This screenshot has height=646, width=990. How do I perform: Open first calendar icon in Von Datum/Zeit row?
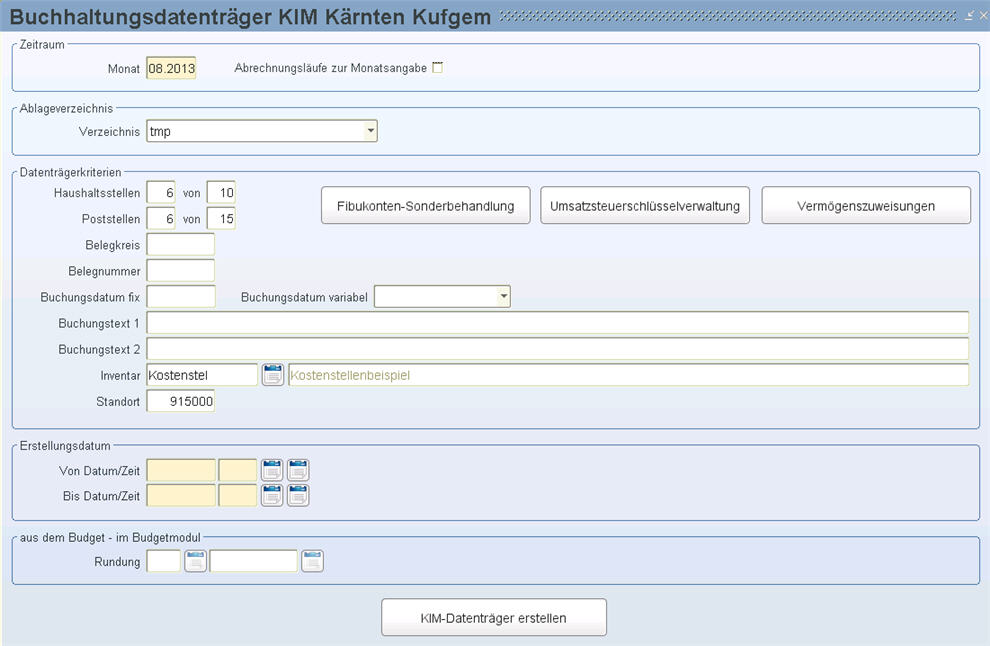point(272,470)
